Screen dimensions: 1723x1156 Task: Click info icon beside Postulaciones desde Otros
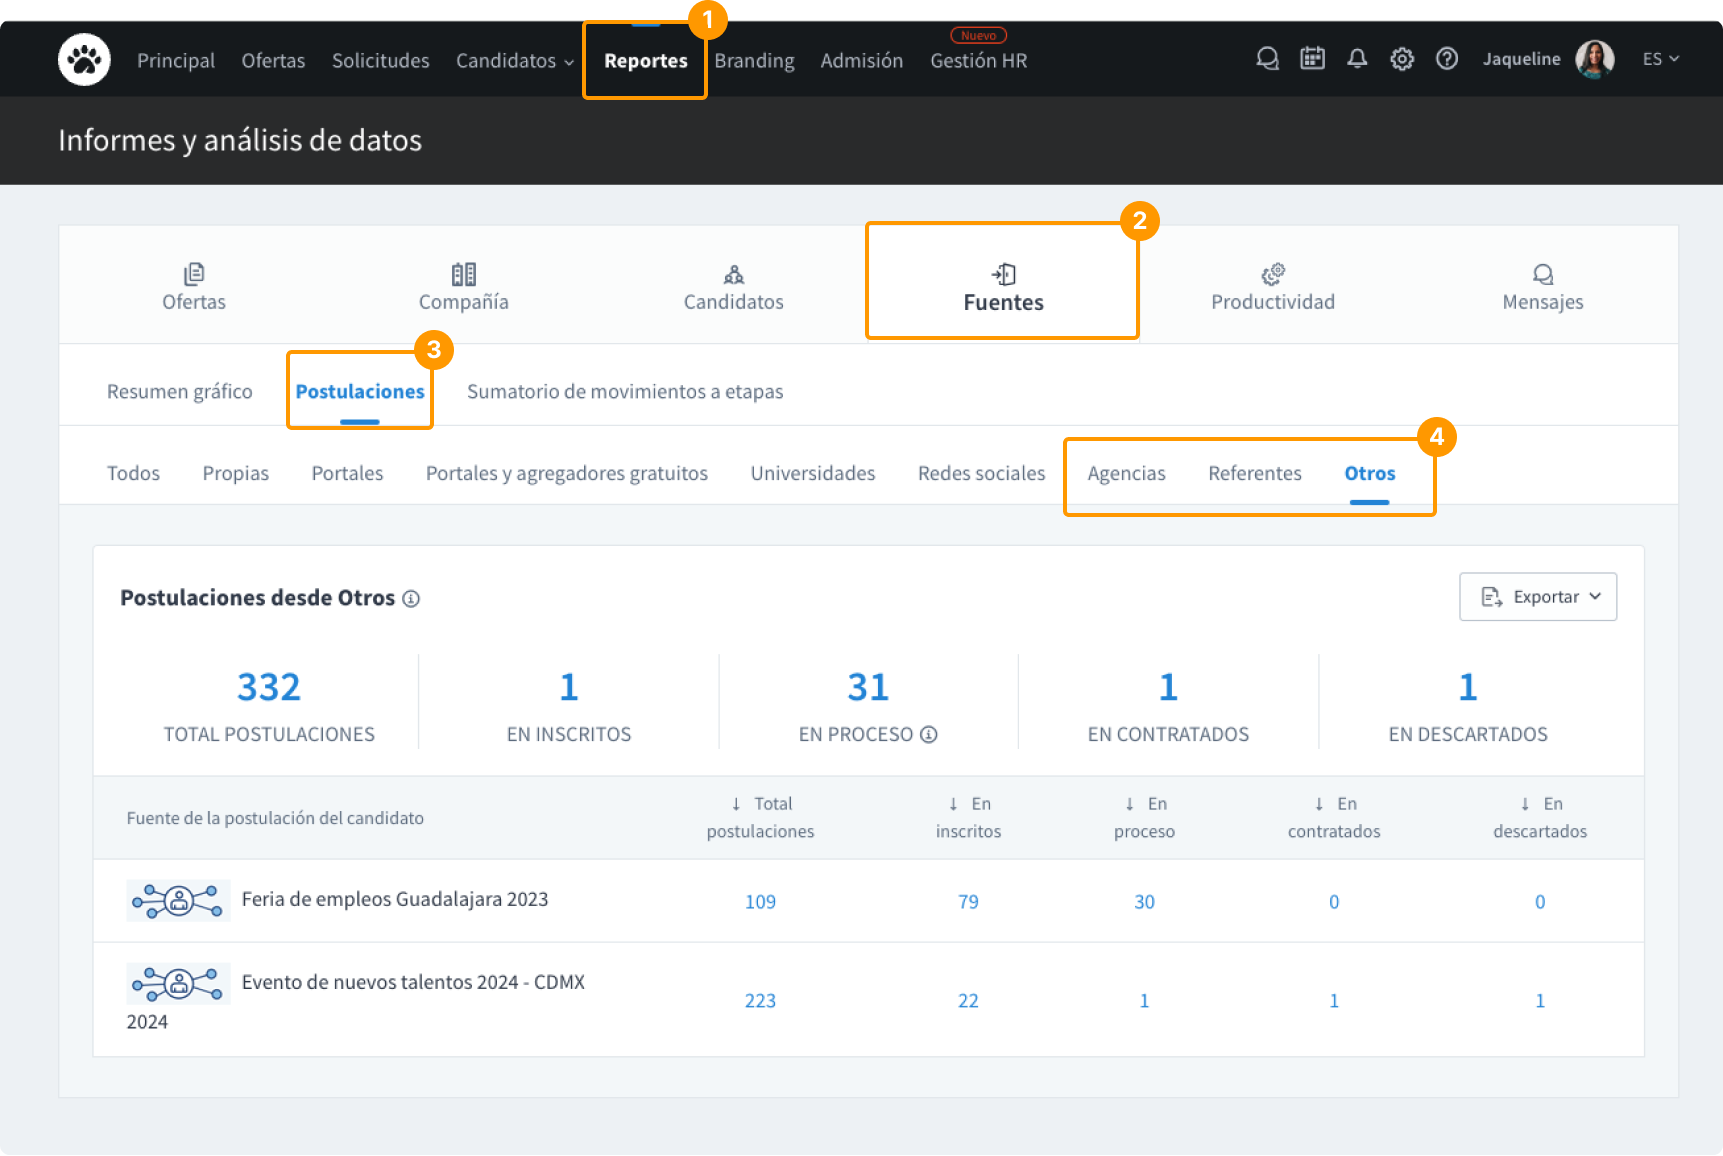[411, 599]
